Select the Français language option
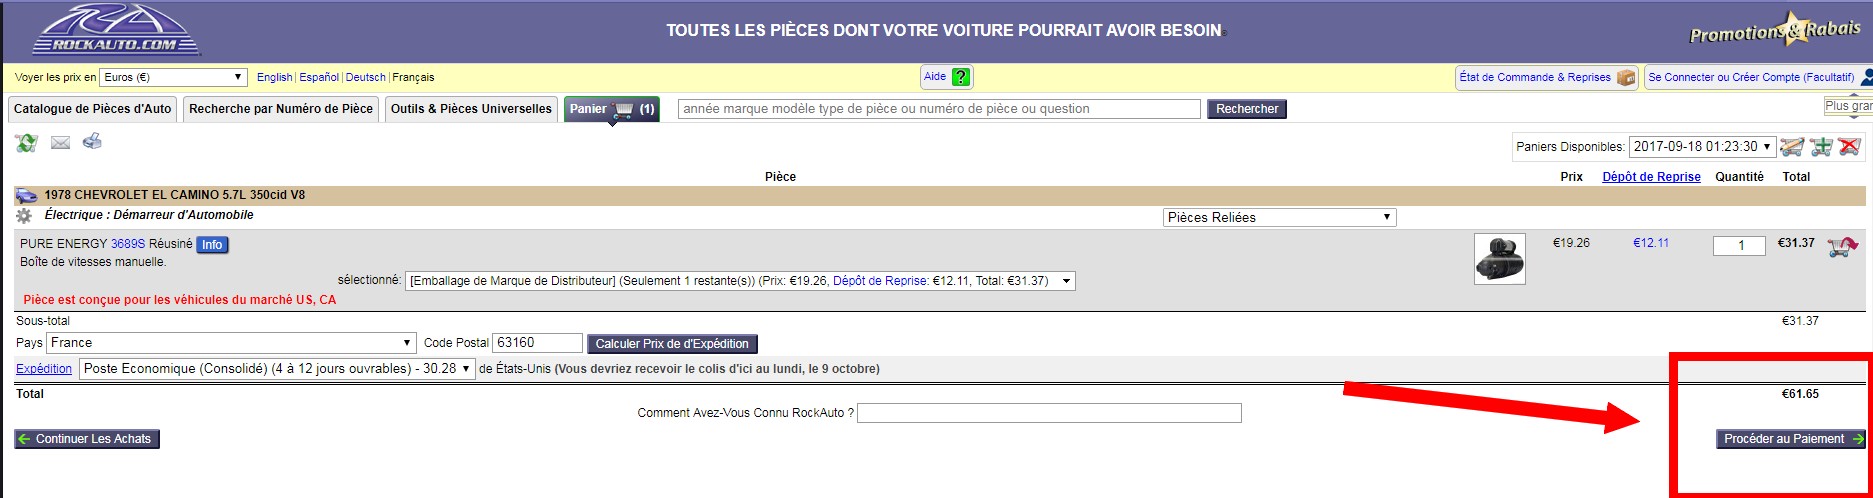1873x498 pixels. tap(413, 77)
